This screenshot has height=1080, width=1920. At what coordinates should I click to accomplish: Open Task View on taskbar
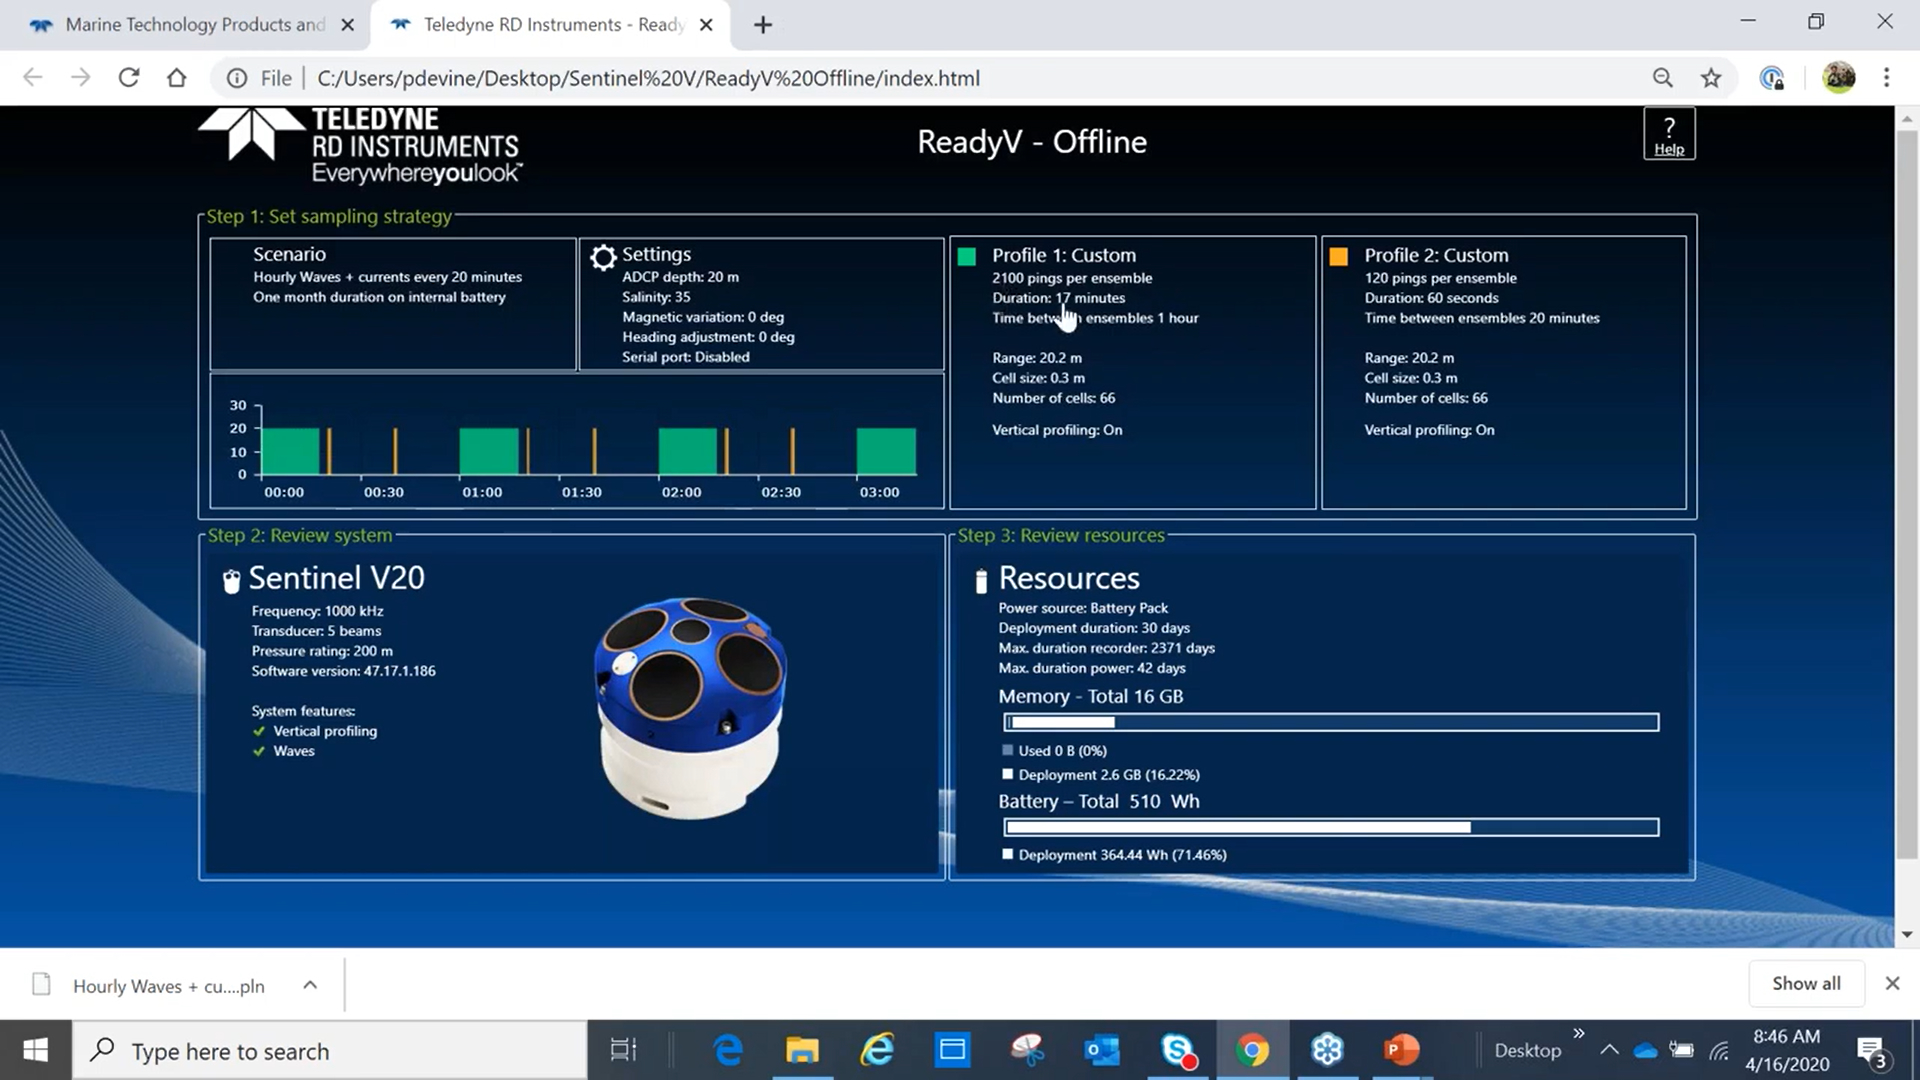pos(623,1050)
